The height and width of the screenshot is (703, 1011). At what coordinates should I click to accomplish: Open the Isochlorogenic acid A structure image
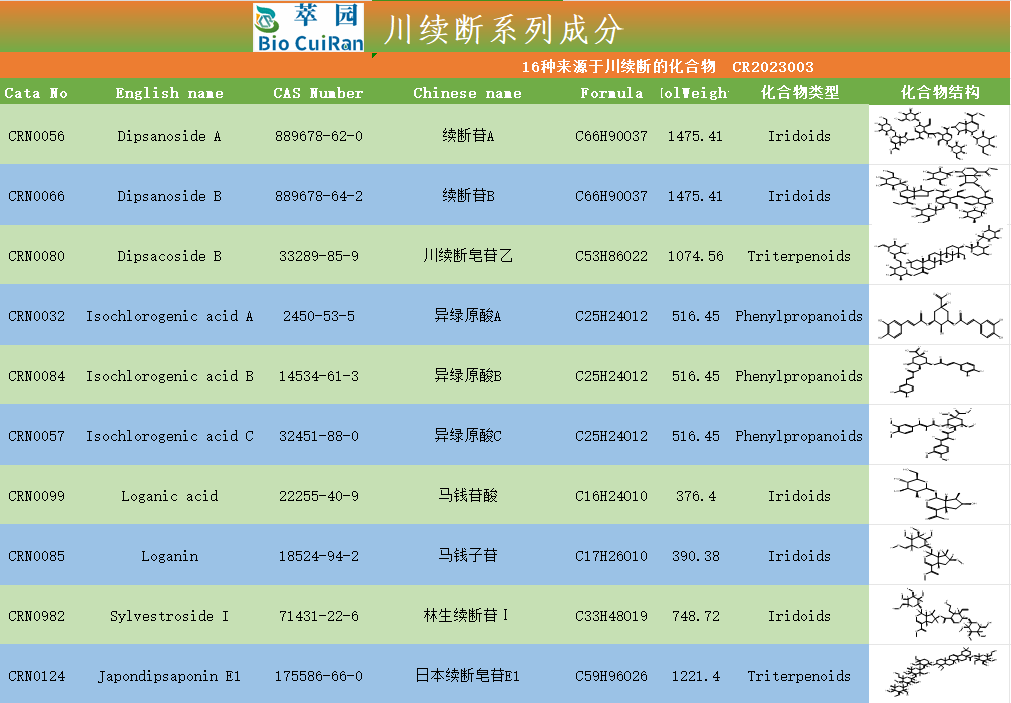(x=940, y=317)
